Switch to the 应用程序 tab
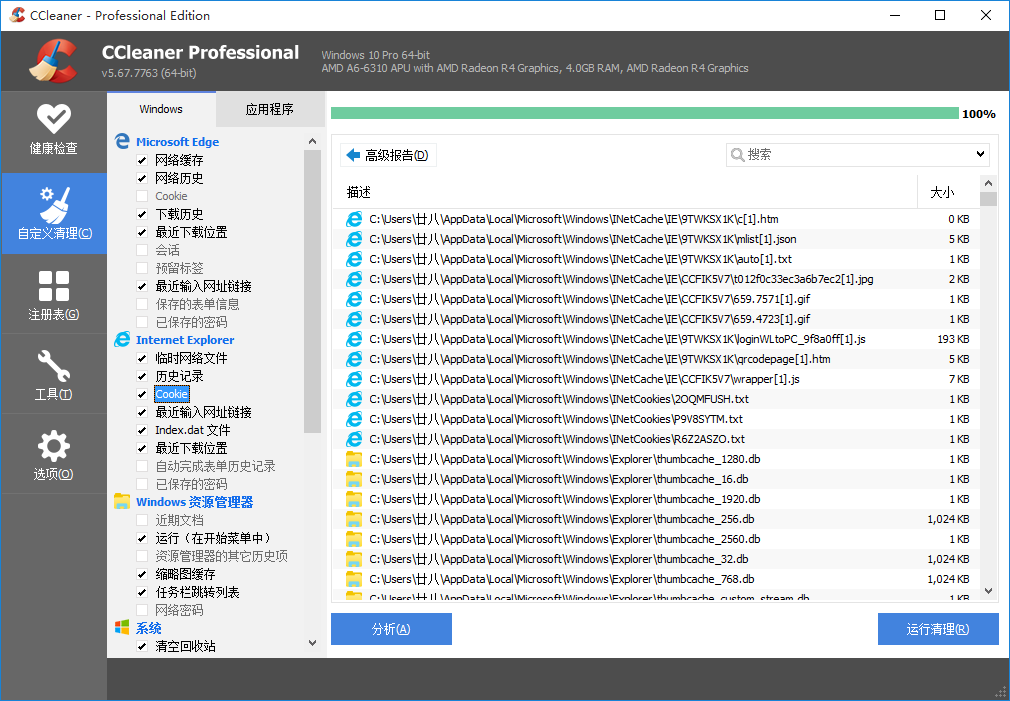Image resolution: width=1010 pixels, height=701 pixels. (270, 109)
